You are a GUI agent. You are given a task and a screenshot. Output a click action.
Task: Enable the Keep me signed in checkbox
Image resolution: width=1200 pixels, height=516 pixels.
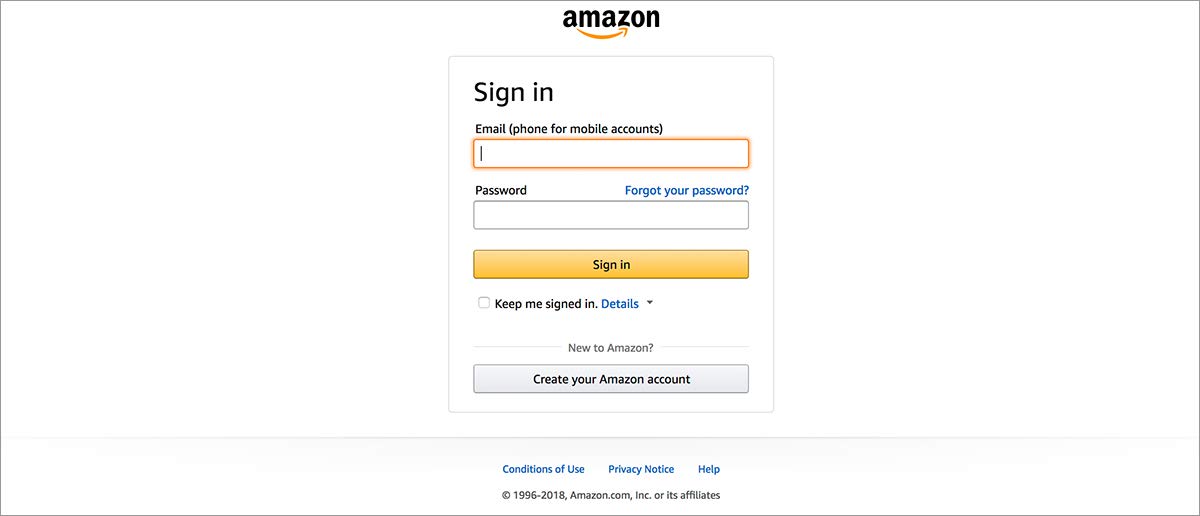pos(484,303)
